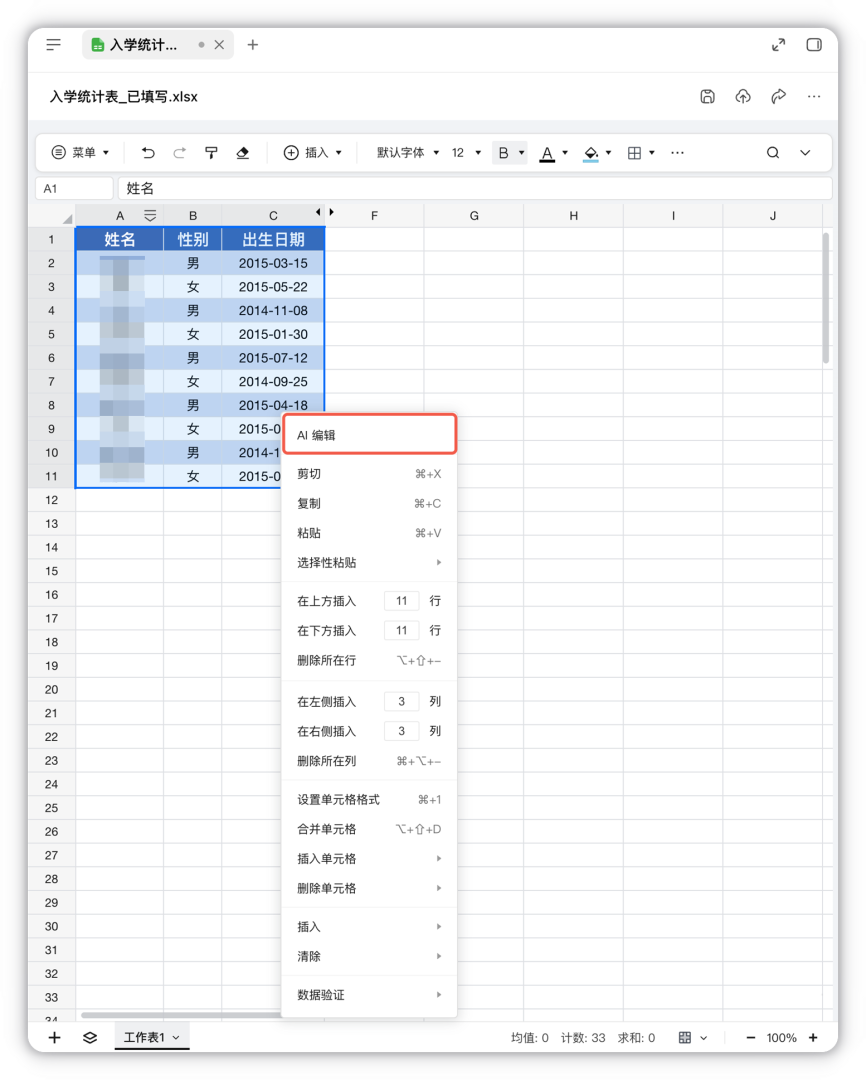The width and height of the screenshot is (866, 1080).
Task: Add a new tab with the plus icon
Action: coord(253,45)
